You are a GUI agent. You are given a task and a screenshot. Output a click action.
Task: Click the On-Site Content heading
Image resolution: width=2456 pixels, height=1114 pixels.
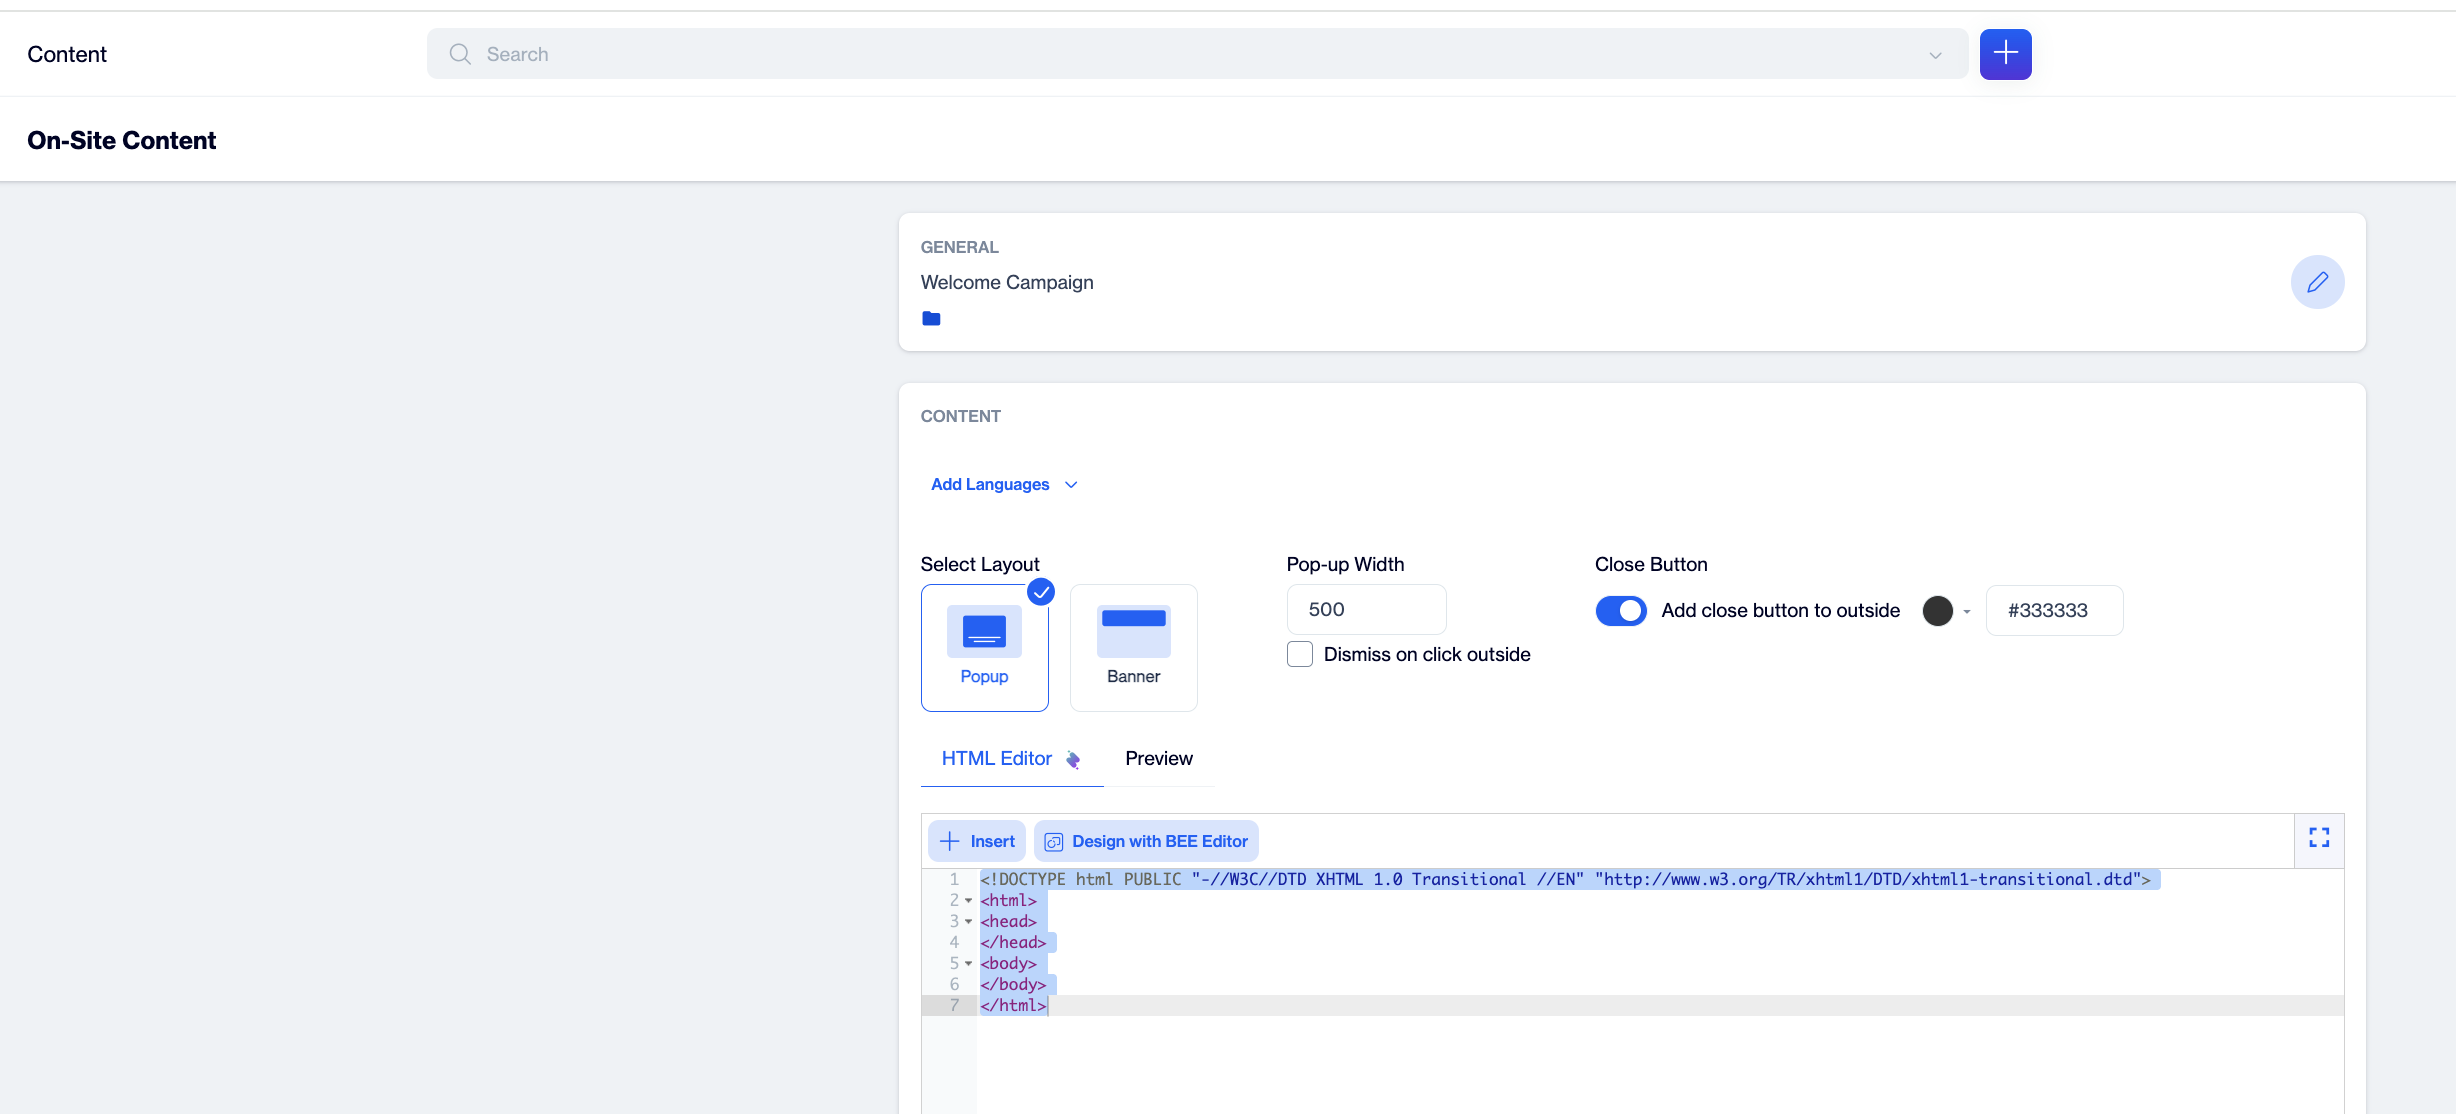121,140
